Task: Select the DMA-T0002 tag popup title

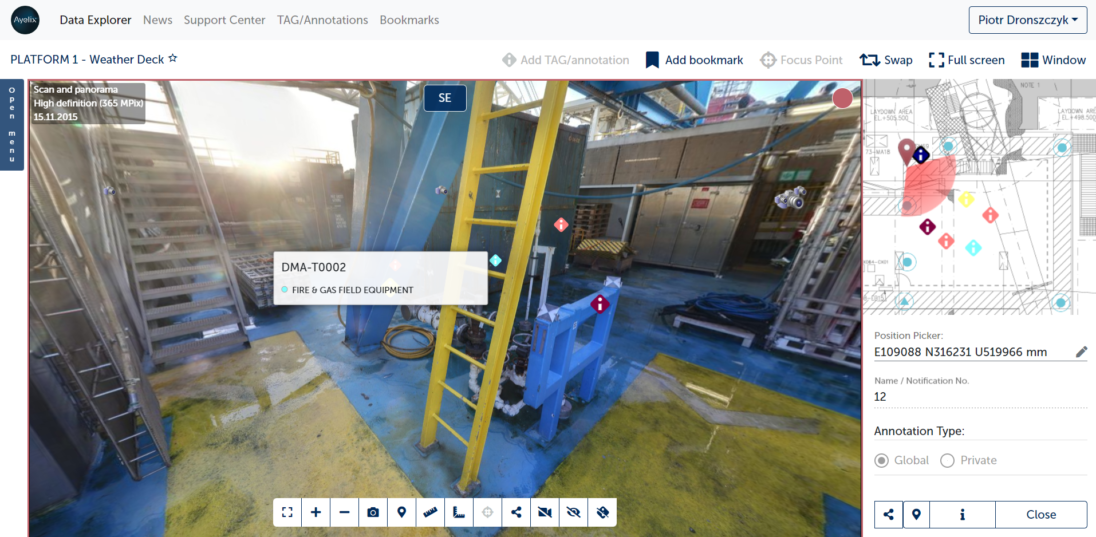Action: pos(314,267)
